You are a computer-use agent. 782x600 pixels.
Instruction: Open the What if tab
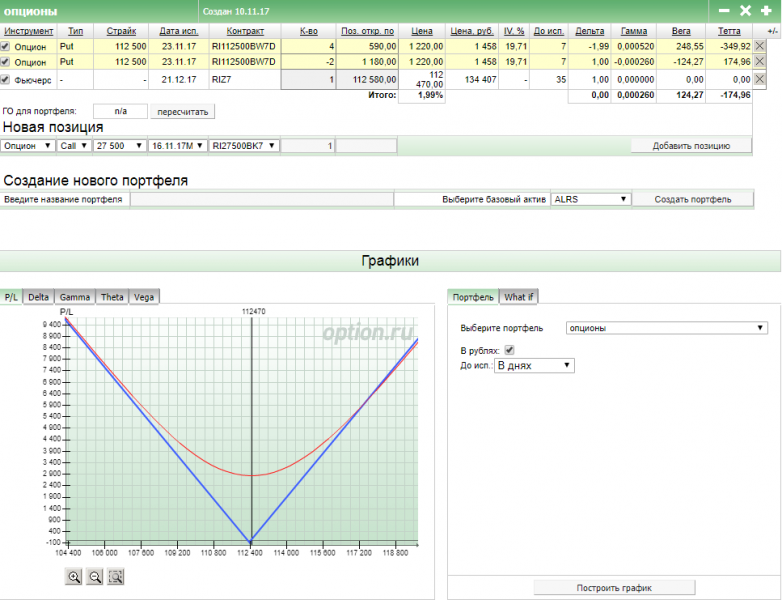pyautogui.click(x=518, y=297)
